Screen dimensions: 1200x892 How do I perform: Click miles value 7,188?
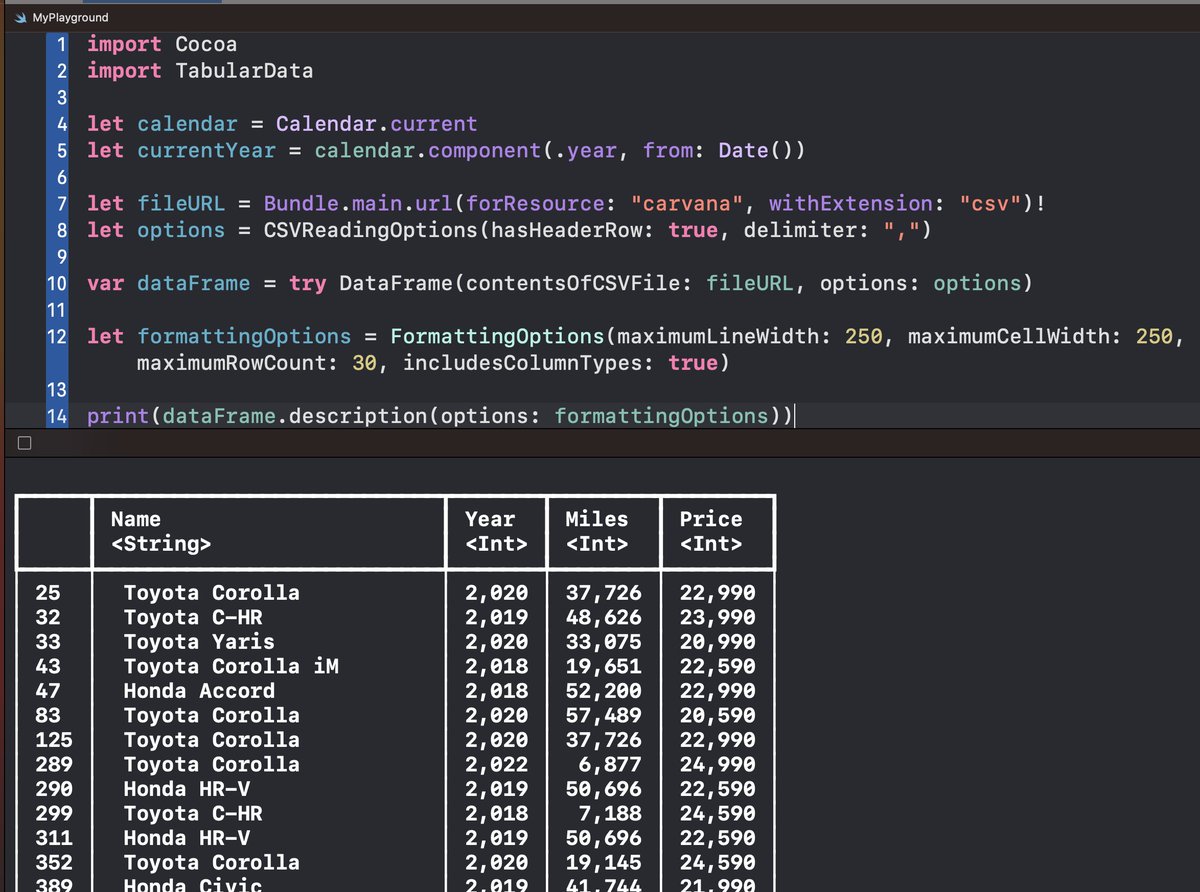pos(609,813)
